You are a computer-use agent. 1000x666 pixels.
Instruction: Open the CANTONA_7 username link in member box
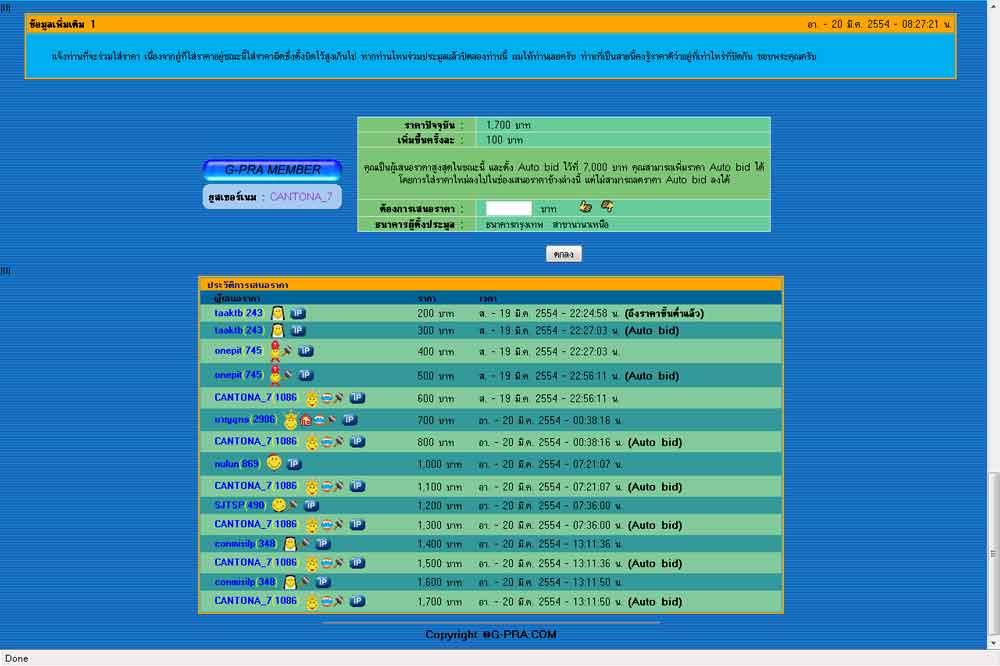[301, 197]
